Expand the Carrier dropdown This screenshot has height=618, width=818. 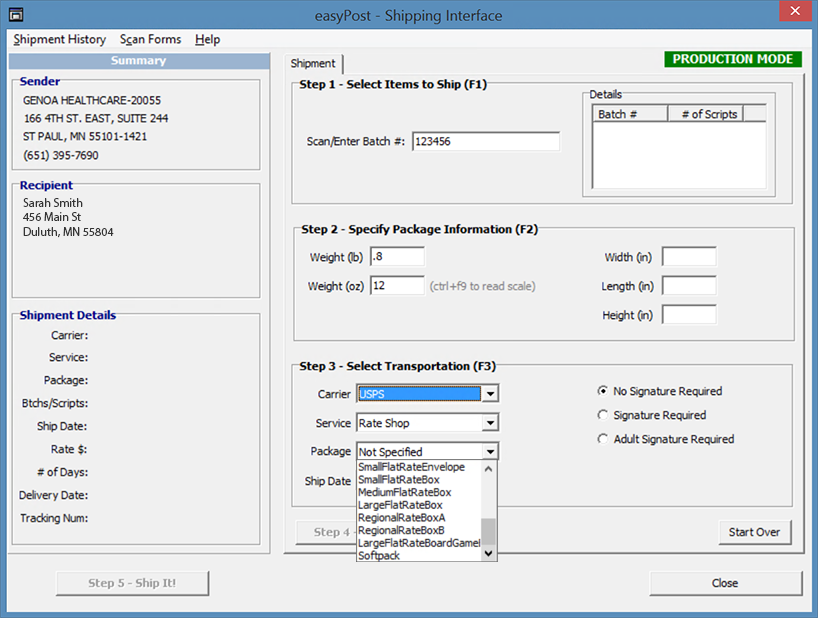click(489, 394)
